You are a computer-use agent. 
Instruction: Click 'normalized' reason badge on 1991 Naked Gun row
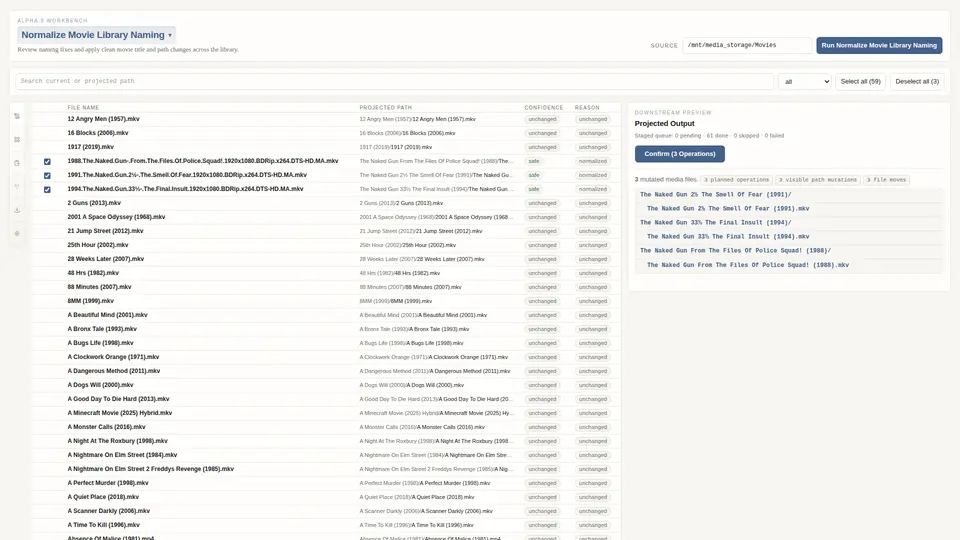593,175
